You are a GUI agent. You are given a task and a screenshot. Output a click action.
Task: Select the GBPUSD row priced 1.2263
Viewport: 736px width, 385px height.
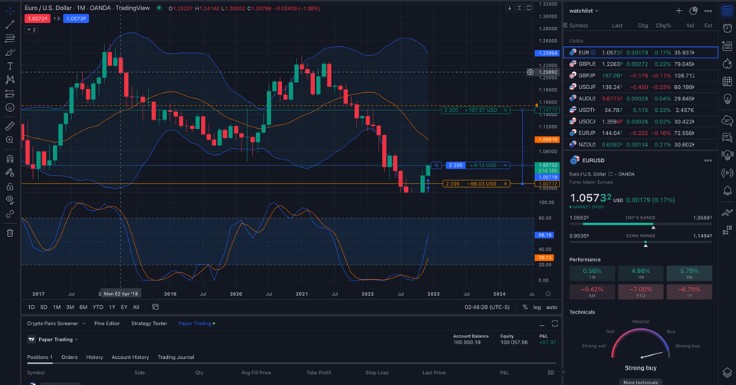click(640, 64)
